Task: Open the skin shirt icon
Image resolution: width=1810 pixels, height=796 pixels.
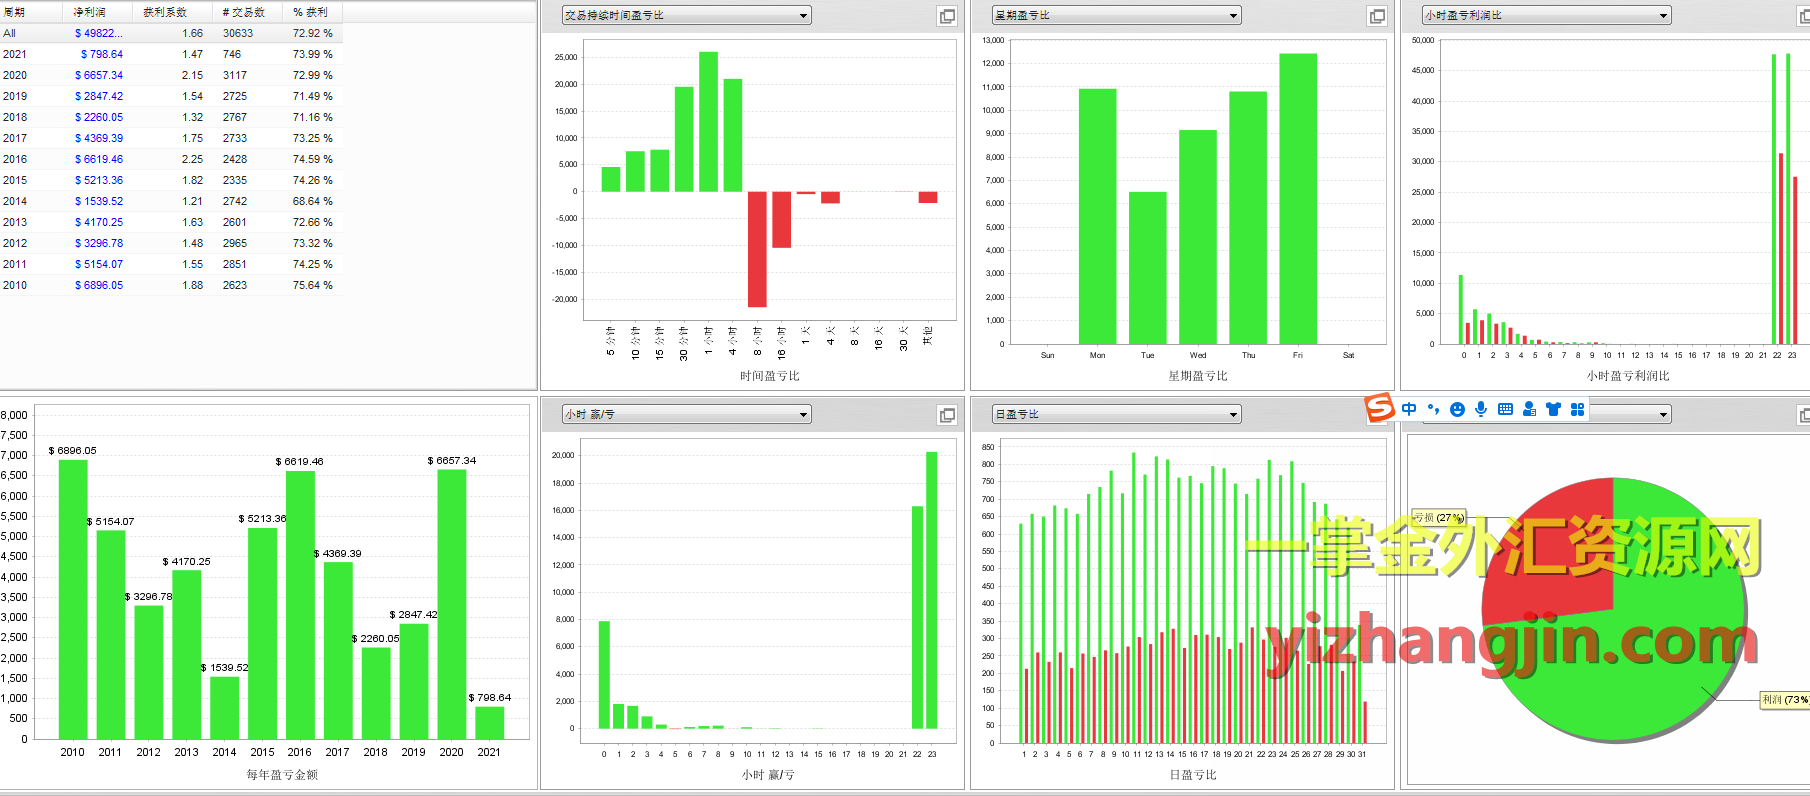Action: point(1553,409)
